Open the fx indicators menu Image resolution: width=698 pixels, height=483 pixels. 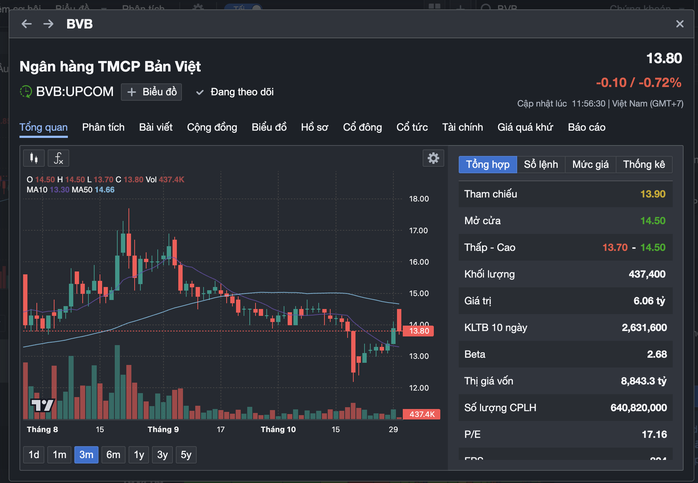click(59, 158)
